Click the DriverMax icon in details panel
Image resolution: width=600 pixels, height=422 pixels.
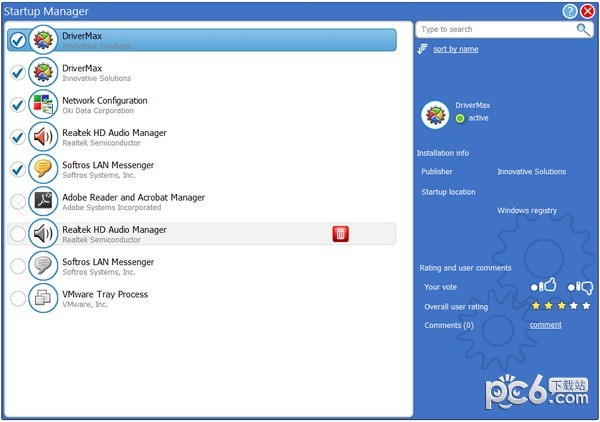point(435,115)
